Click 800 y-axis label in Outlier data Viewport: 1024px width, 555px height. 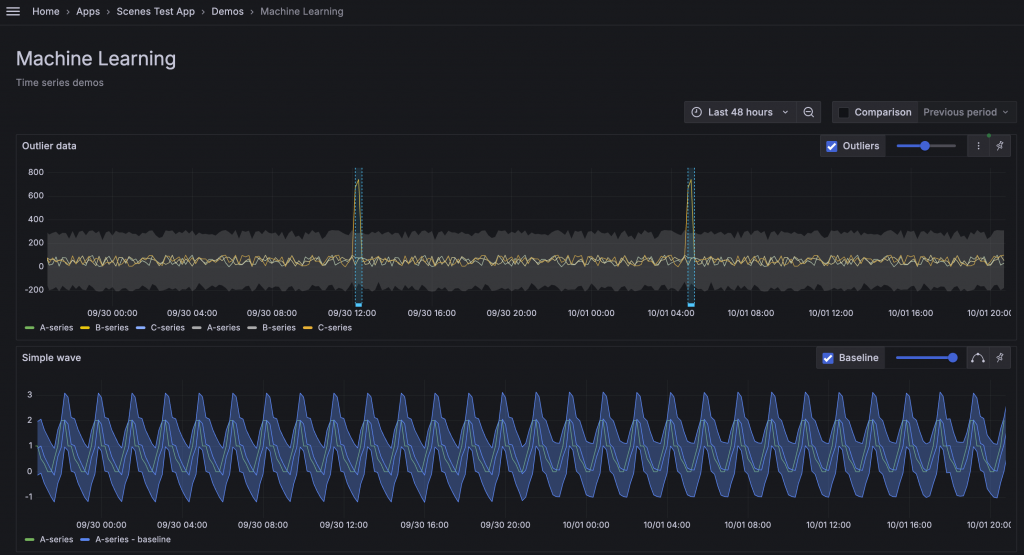click(x=36, y=172)
